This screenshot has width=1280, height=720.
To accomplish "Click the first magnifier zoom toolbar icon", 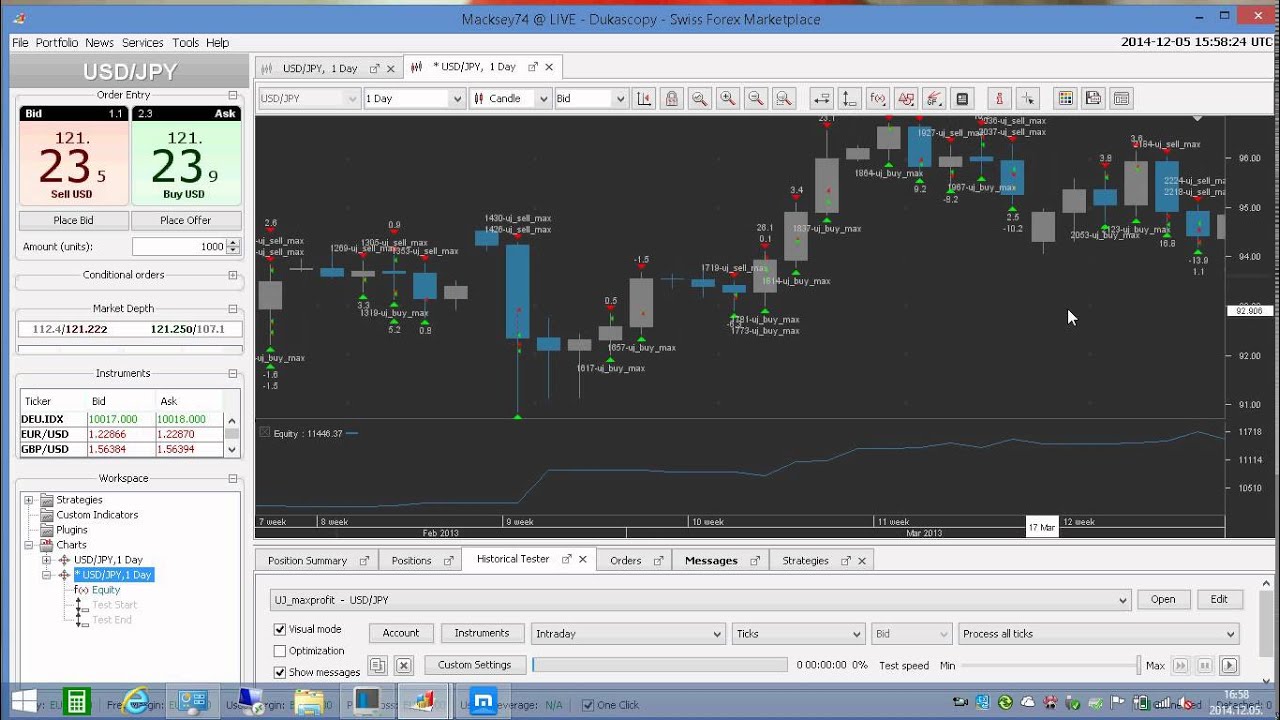I will click(699, 98).
